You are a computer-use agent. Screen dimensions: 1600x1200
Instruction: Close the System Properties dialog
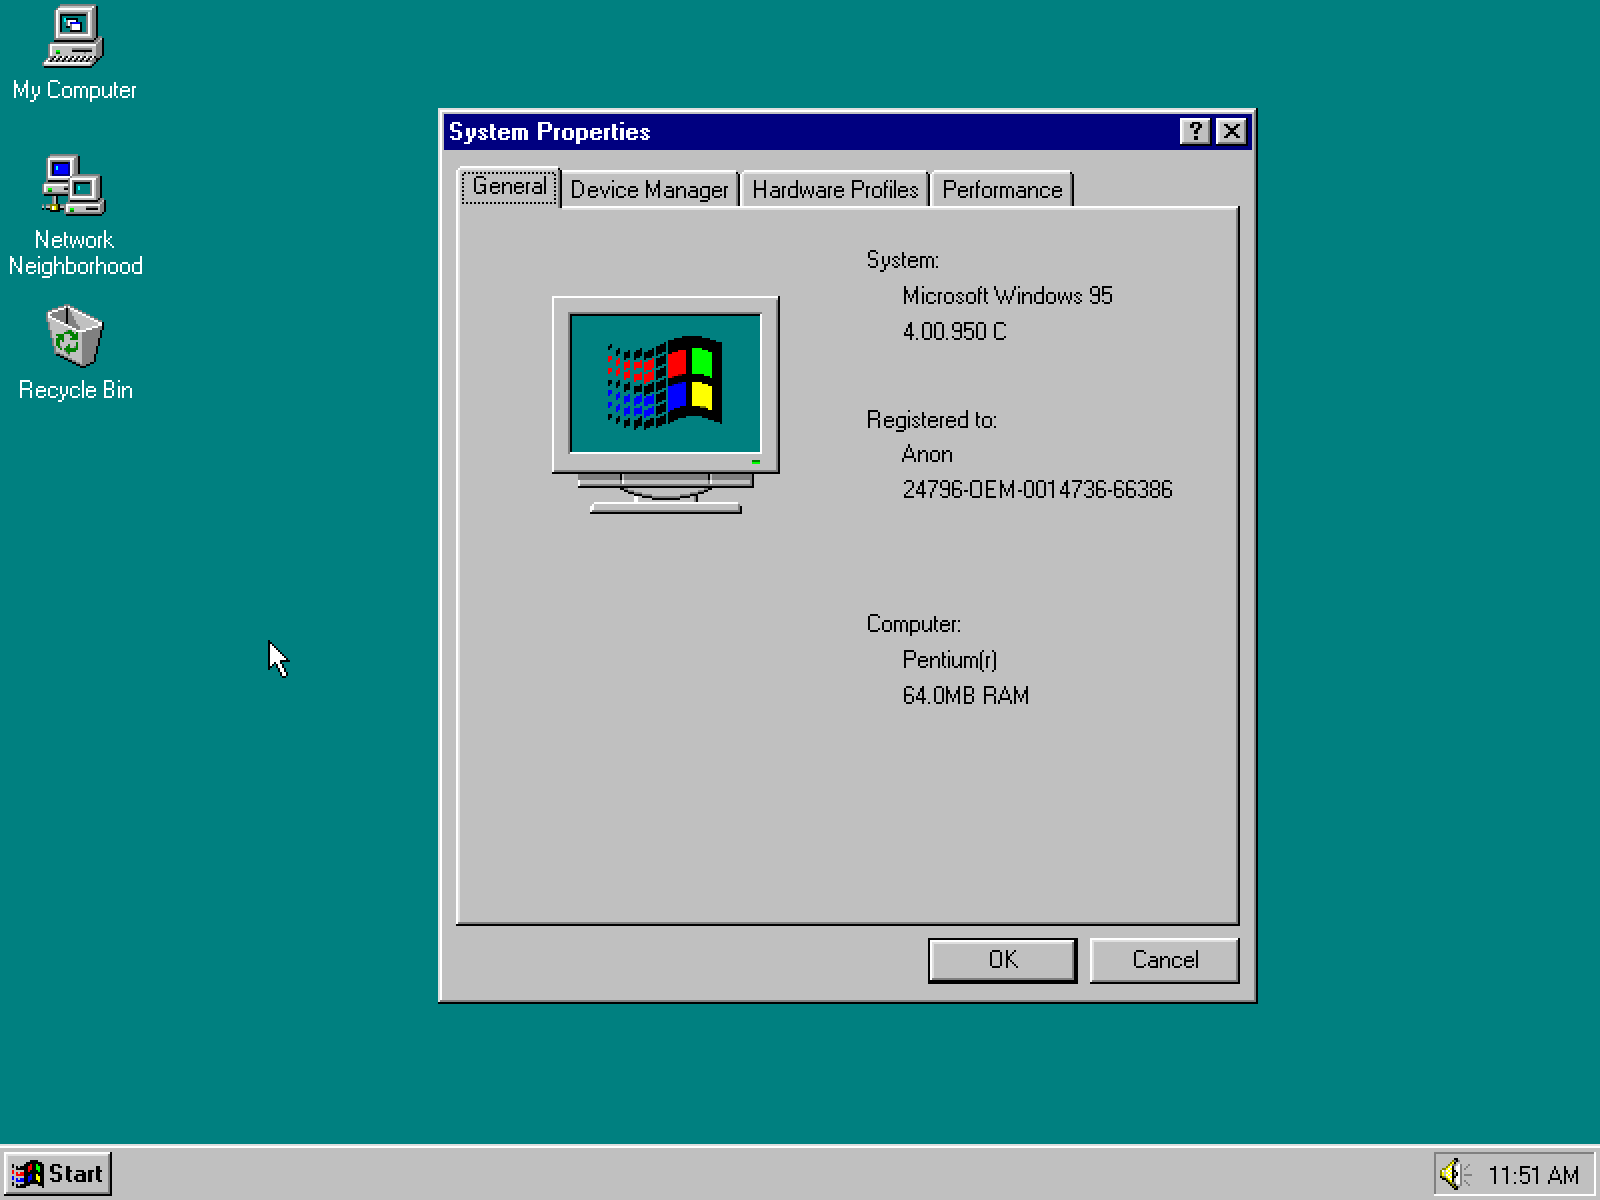click(1232, 131)
